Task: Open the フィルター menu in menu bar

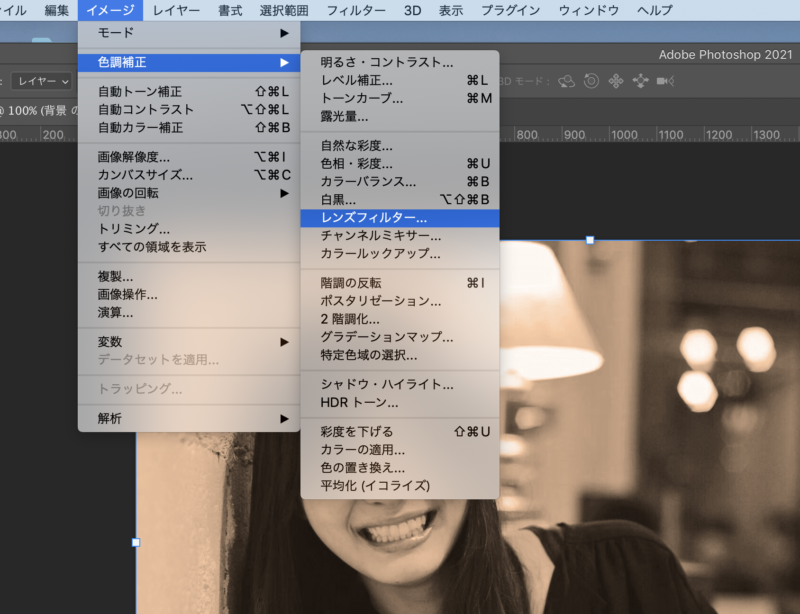Action: 355,10
